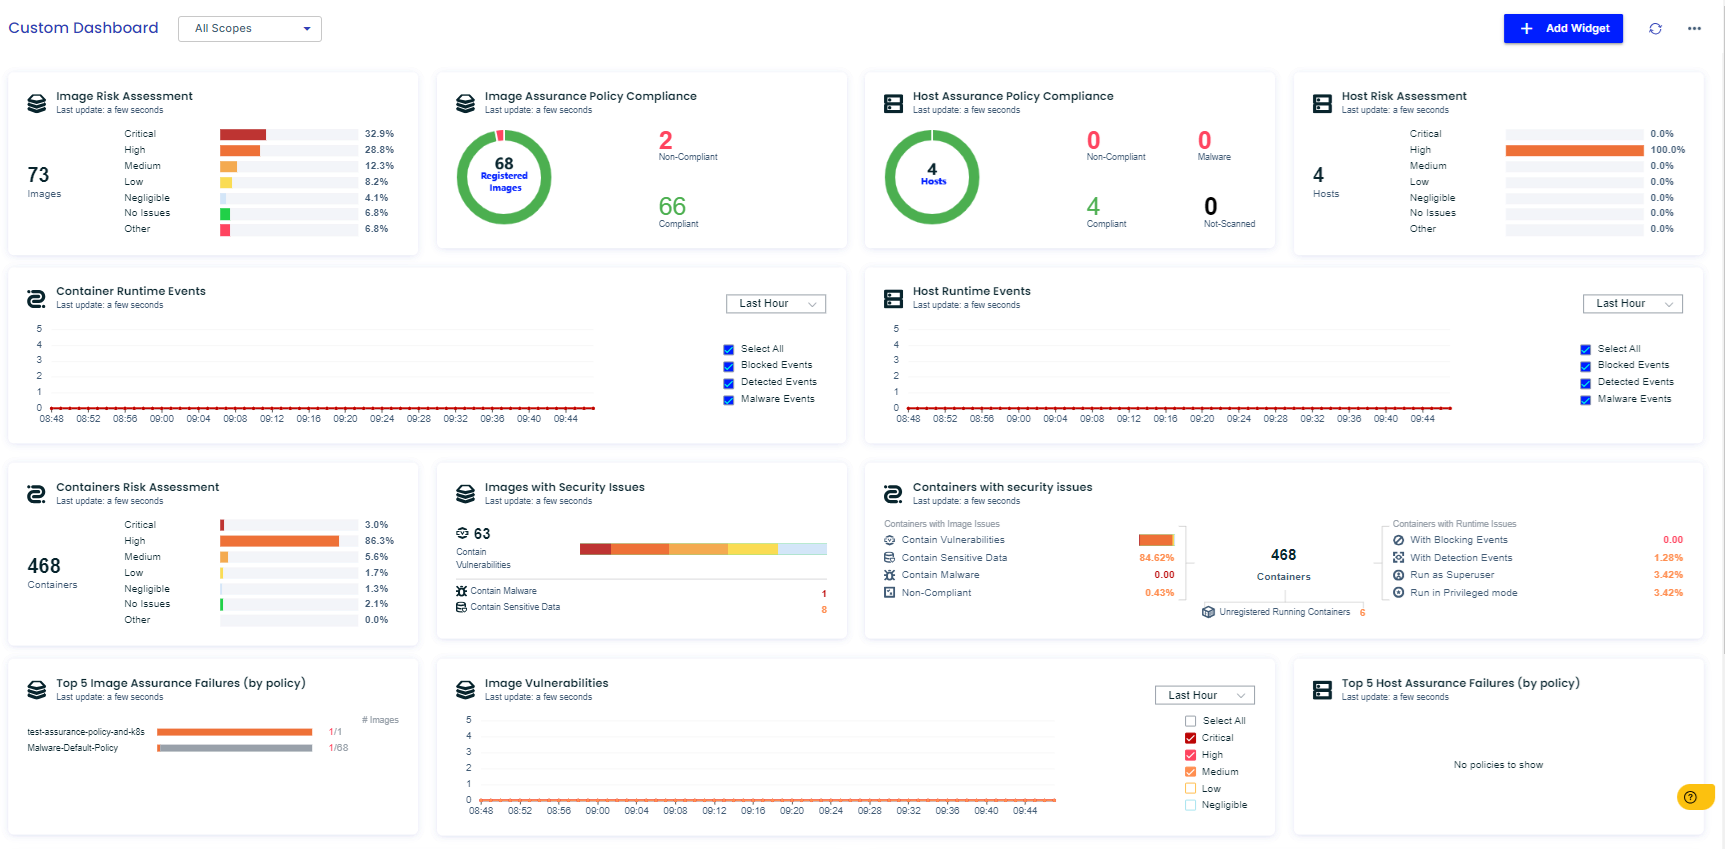Image resolution: width=1725 pixels, height=849 pixels.
Task: Click the 68 Registered Images donut chart
Action: (504, 177)
